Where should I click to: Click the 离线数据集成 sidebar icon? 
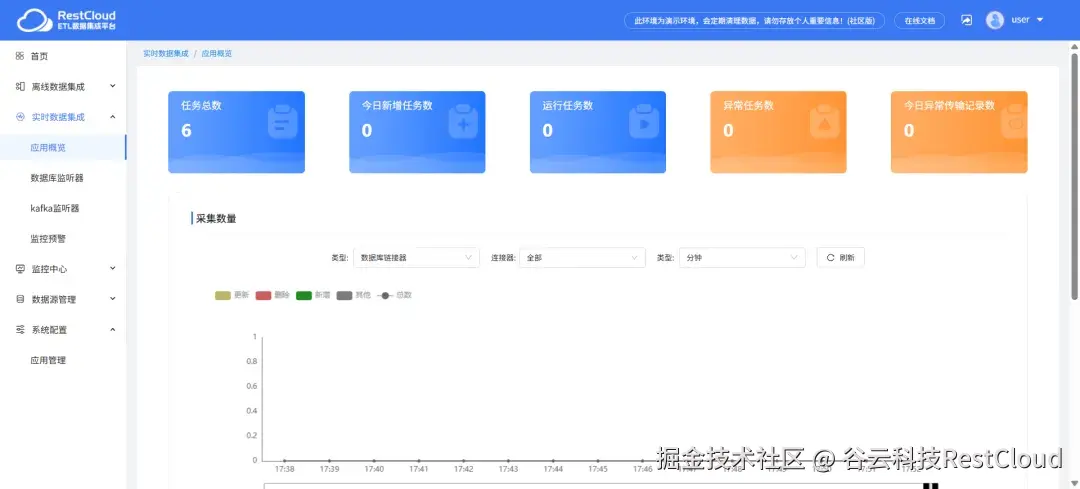(20, 87)
